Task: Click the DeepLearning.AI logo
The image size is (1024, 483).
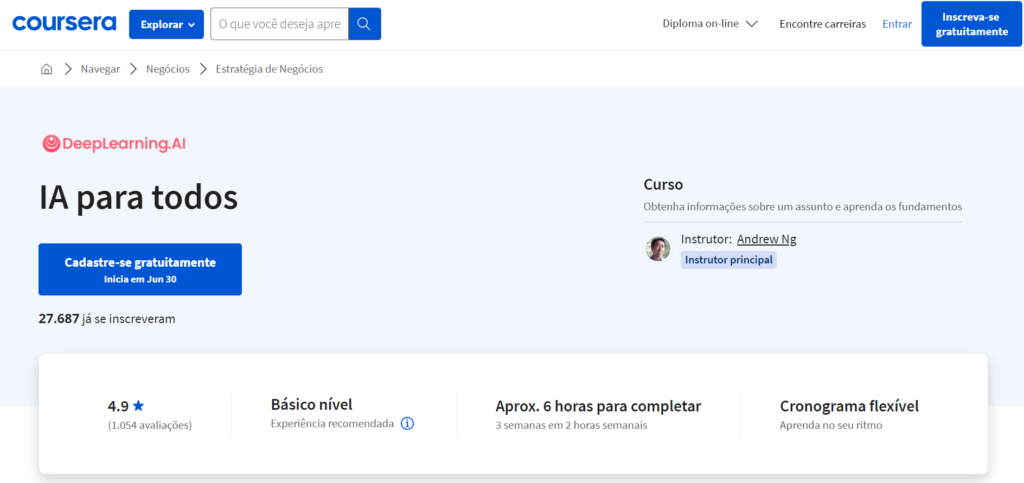Action: 114,144
